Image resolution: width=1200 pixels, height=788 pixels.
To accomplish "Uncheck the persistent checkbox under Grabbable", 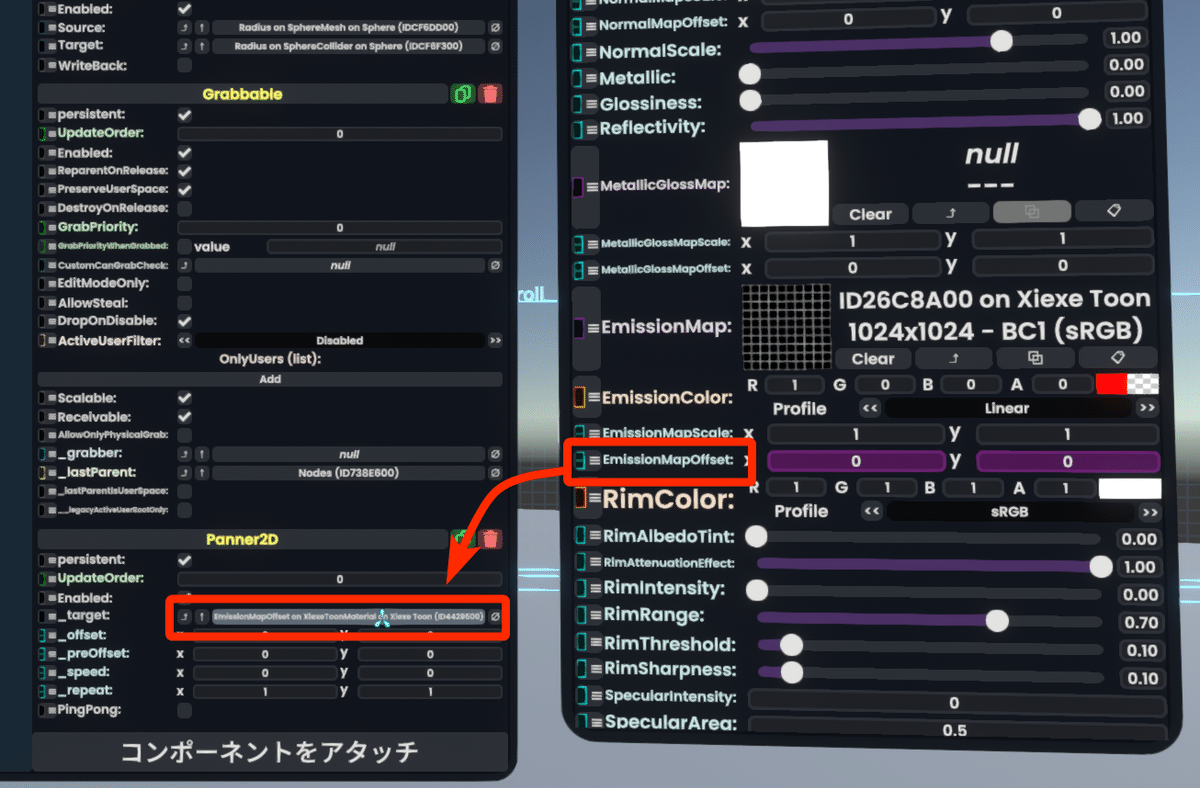I will (x=183, y=114).
